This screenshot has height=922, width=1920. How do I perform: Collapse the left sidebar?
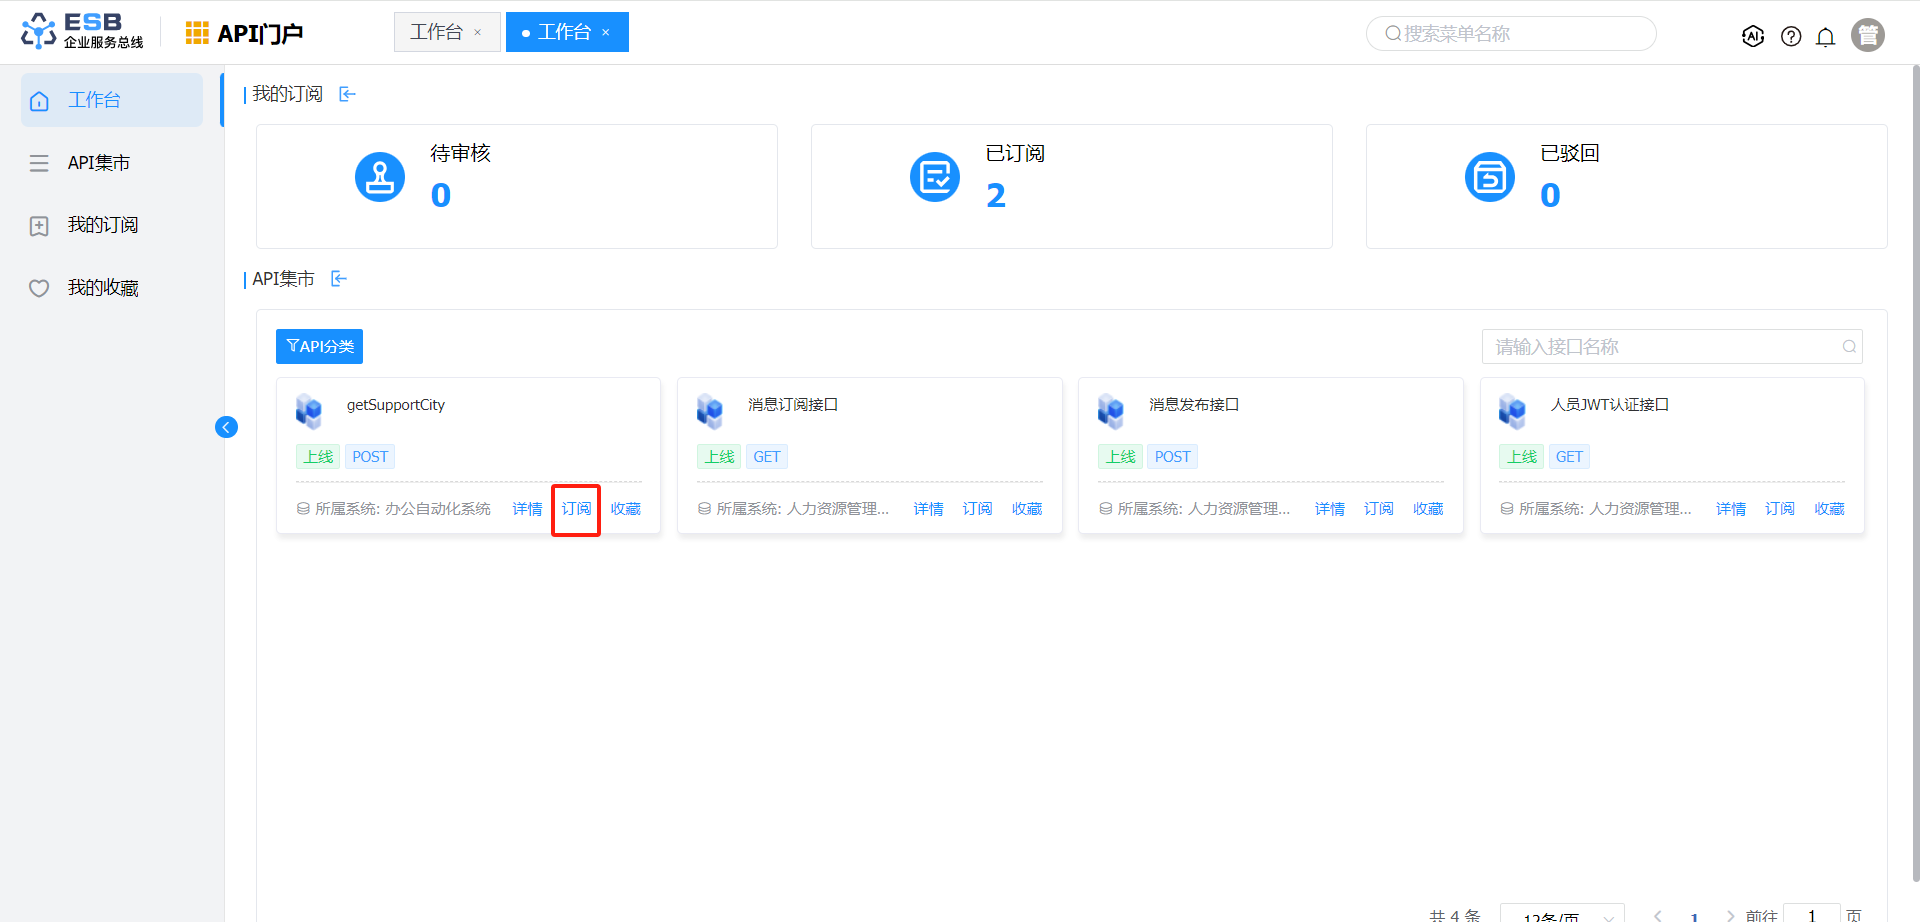pyautogui.click(x=226, y=427)
